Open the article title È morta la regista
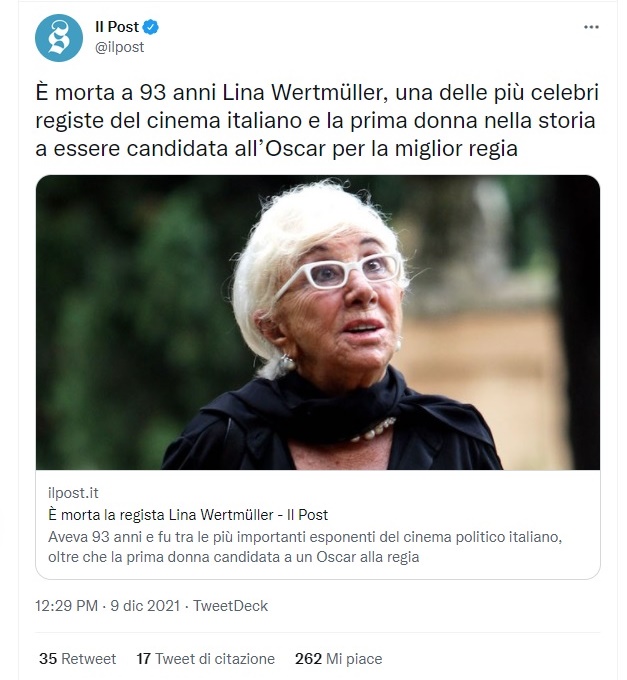This screenshot has width=627, height=680. point(188,515)
